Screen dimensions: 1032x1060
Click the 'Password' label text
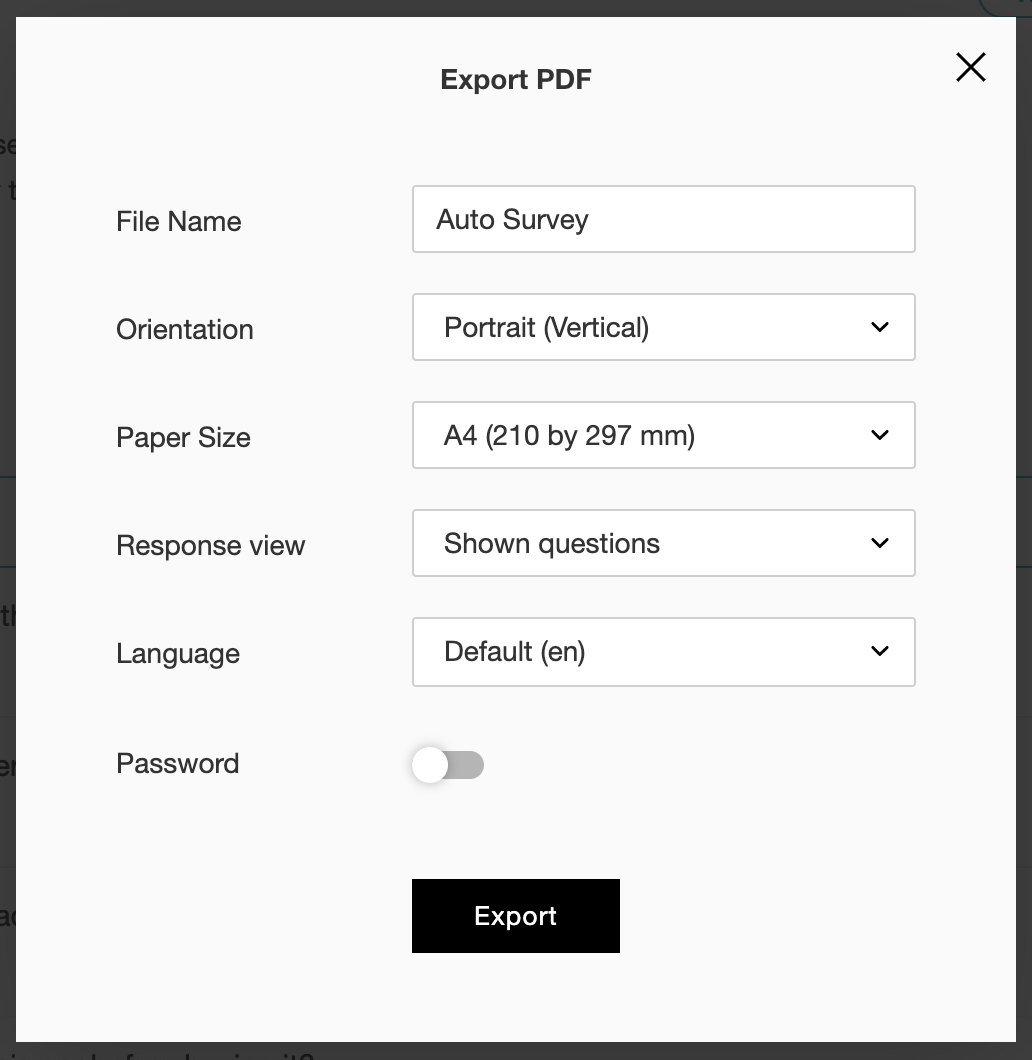point(178,763)
